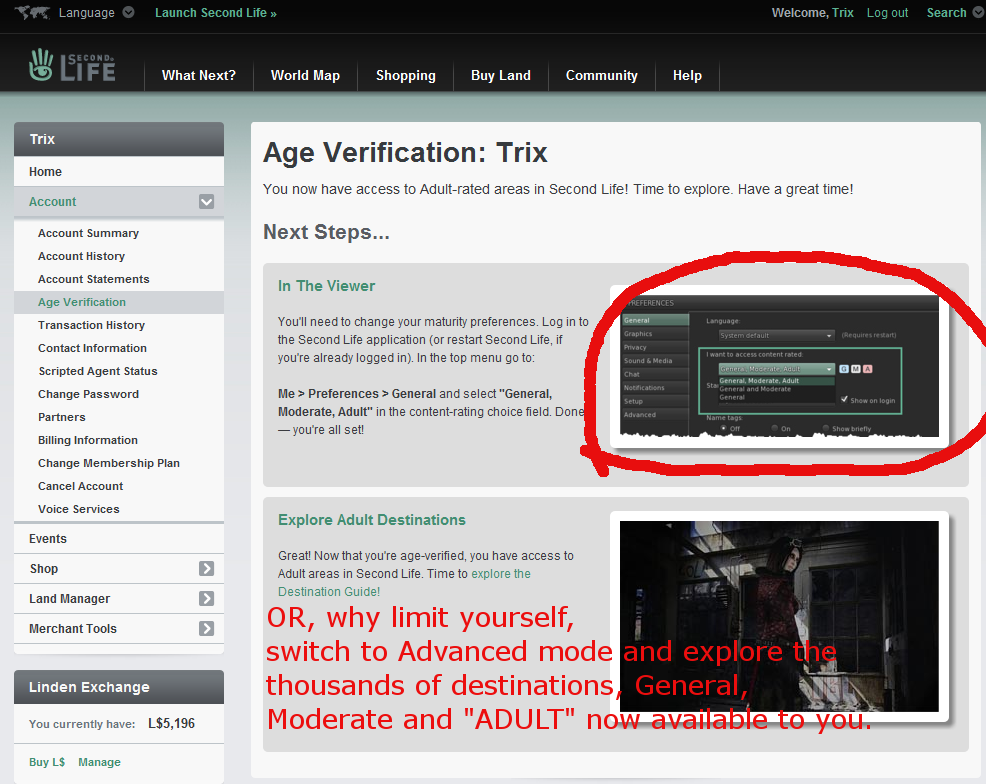Screen dimensions: 986x784
Task: Log out of the account
Action: (887, 13)
